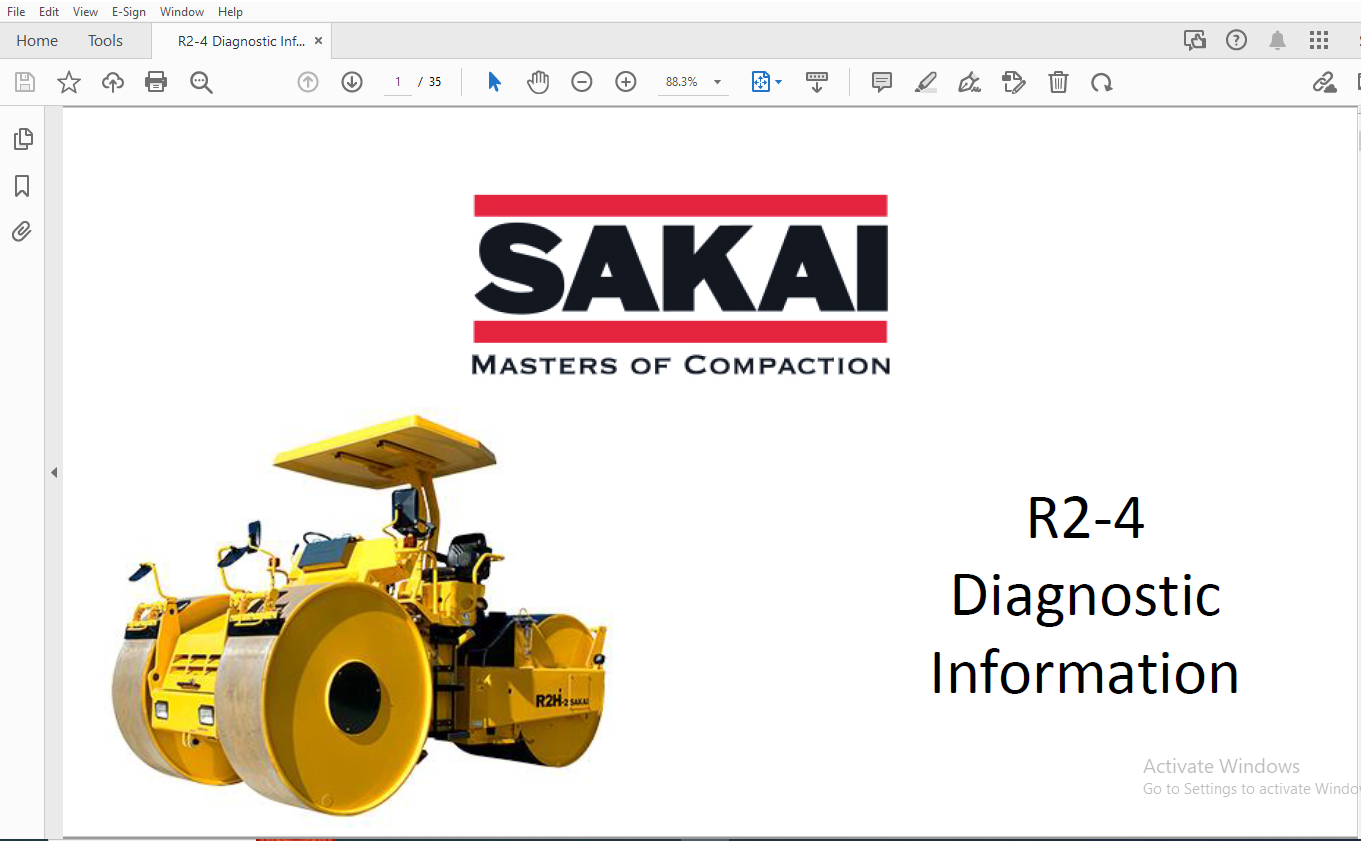
Task: Open the Attachments paperclip panel
Action: pos(22,232)
